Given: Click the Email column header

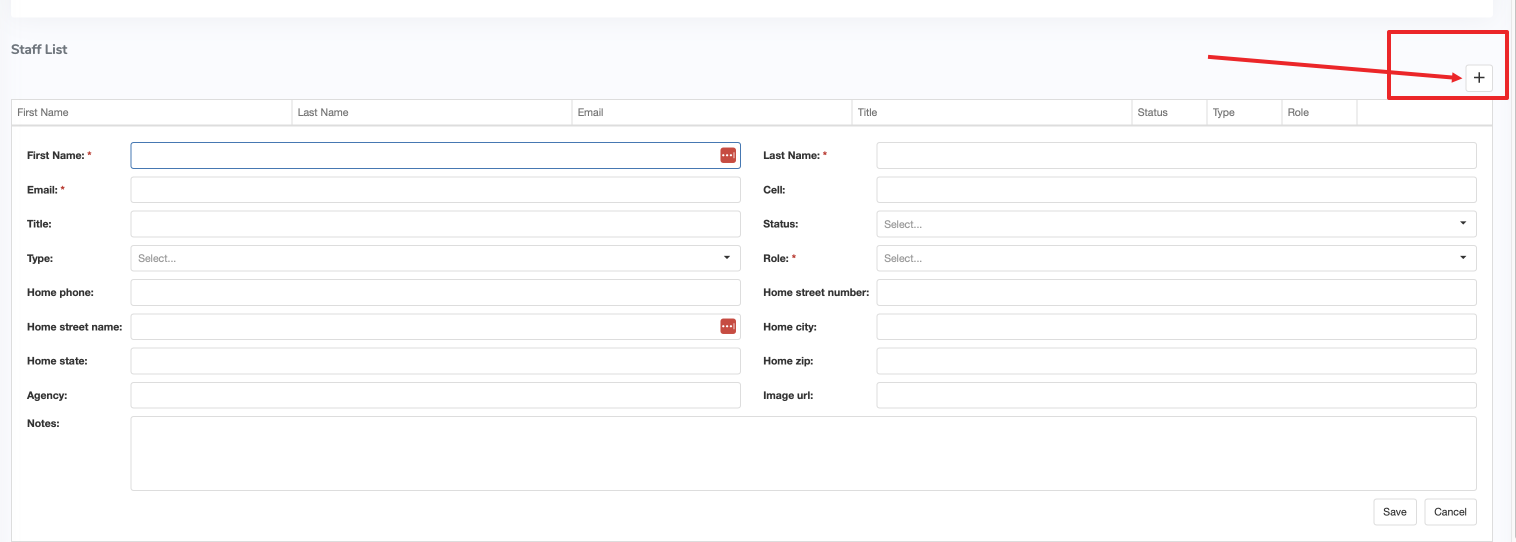Looking at the screenshot, I should pos(711,112).
